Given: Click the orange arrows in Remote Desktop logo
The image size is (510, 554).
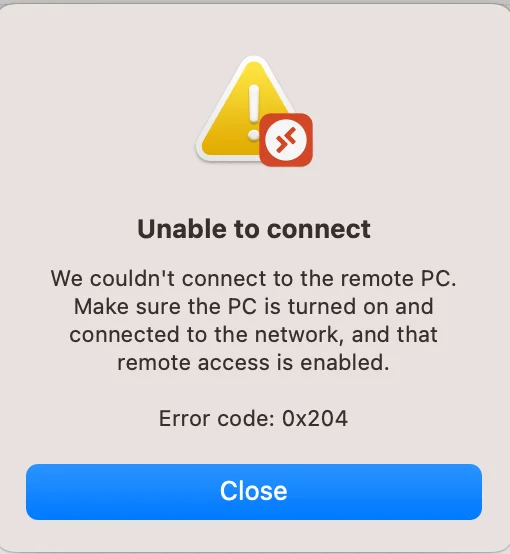Looking at the screenshot, I should click(286, 140).
